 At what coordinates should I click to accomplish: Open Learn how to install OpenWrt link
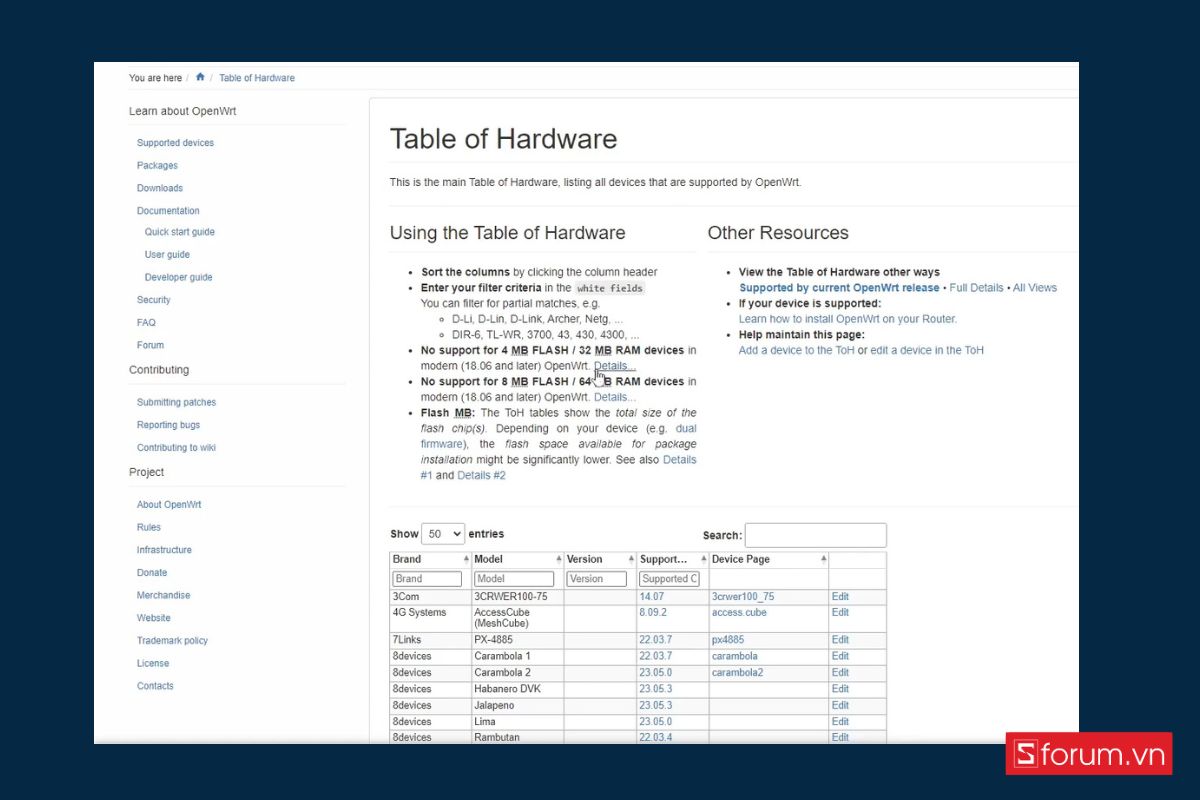[x=848, y=319]
